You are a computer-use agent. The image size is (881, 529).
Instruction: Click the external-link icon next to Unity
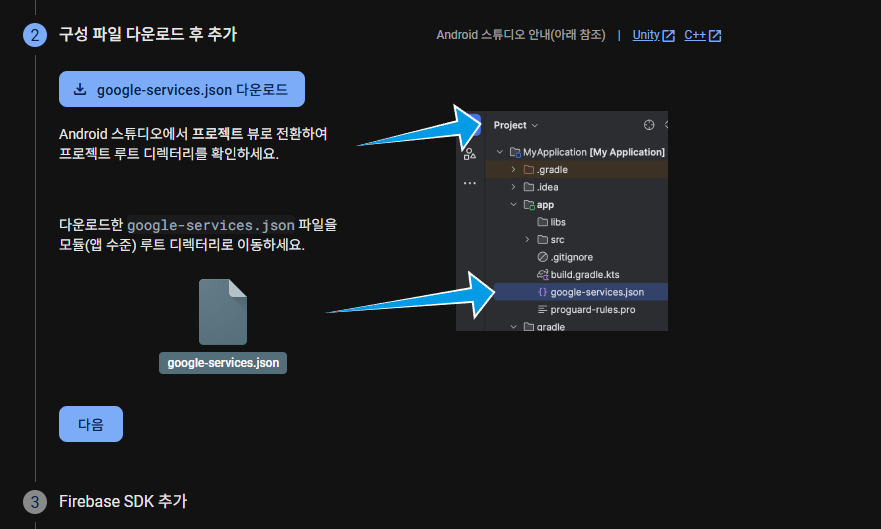point(668,35)
